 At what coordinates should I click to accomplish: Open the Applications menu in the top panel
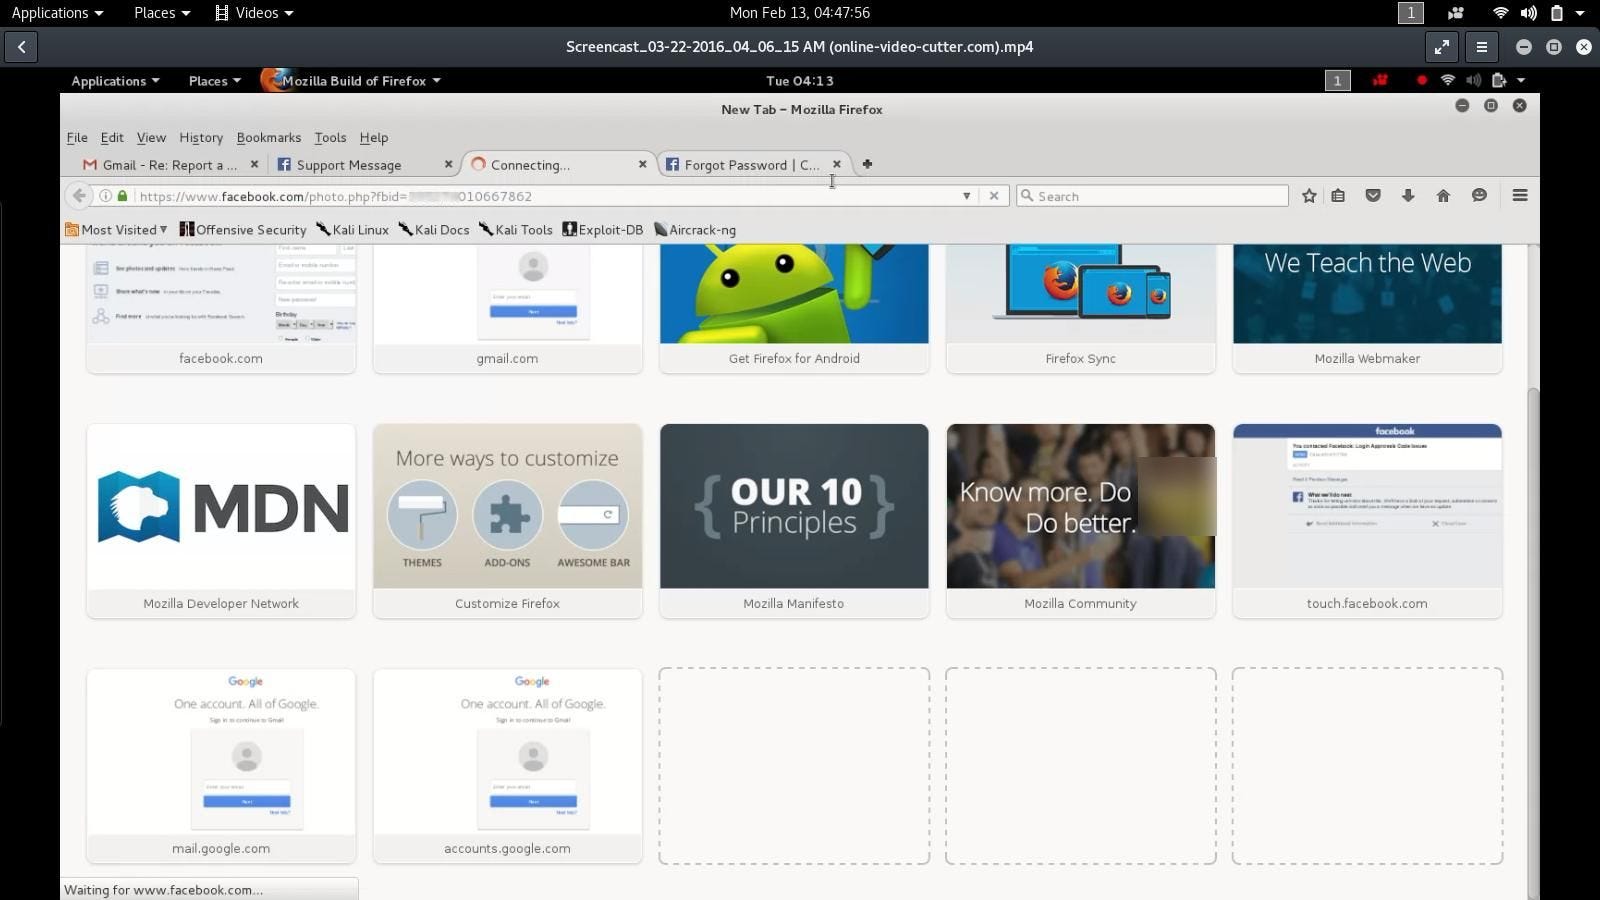click(57, 13)
